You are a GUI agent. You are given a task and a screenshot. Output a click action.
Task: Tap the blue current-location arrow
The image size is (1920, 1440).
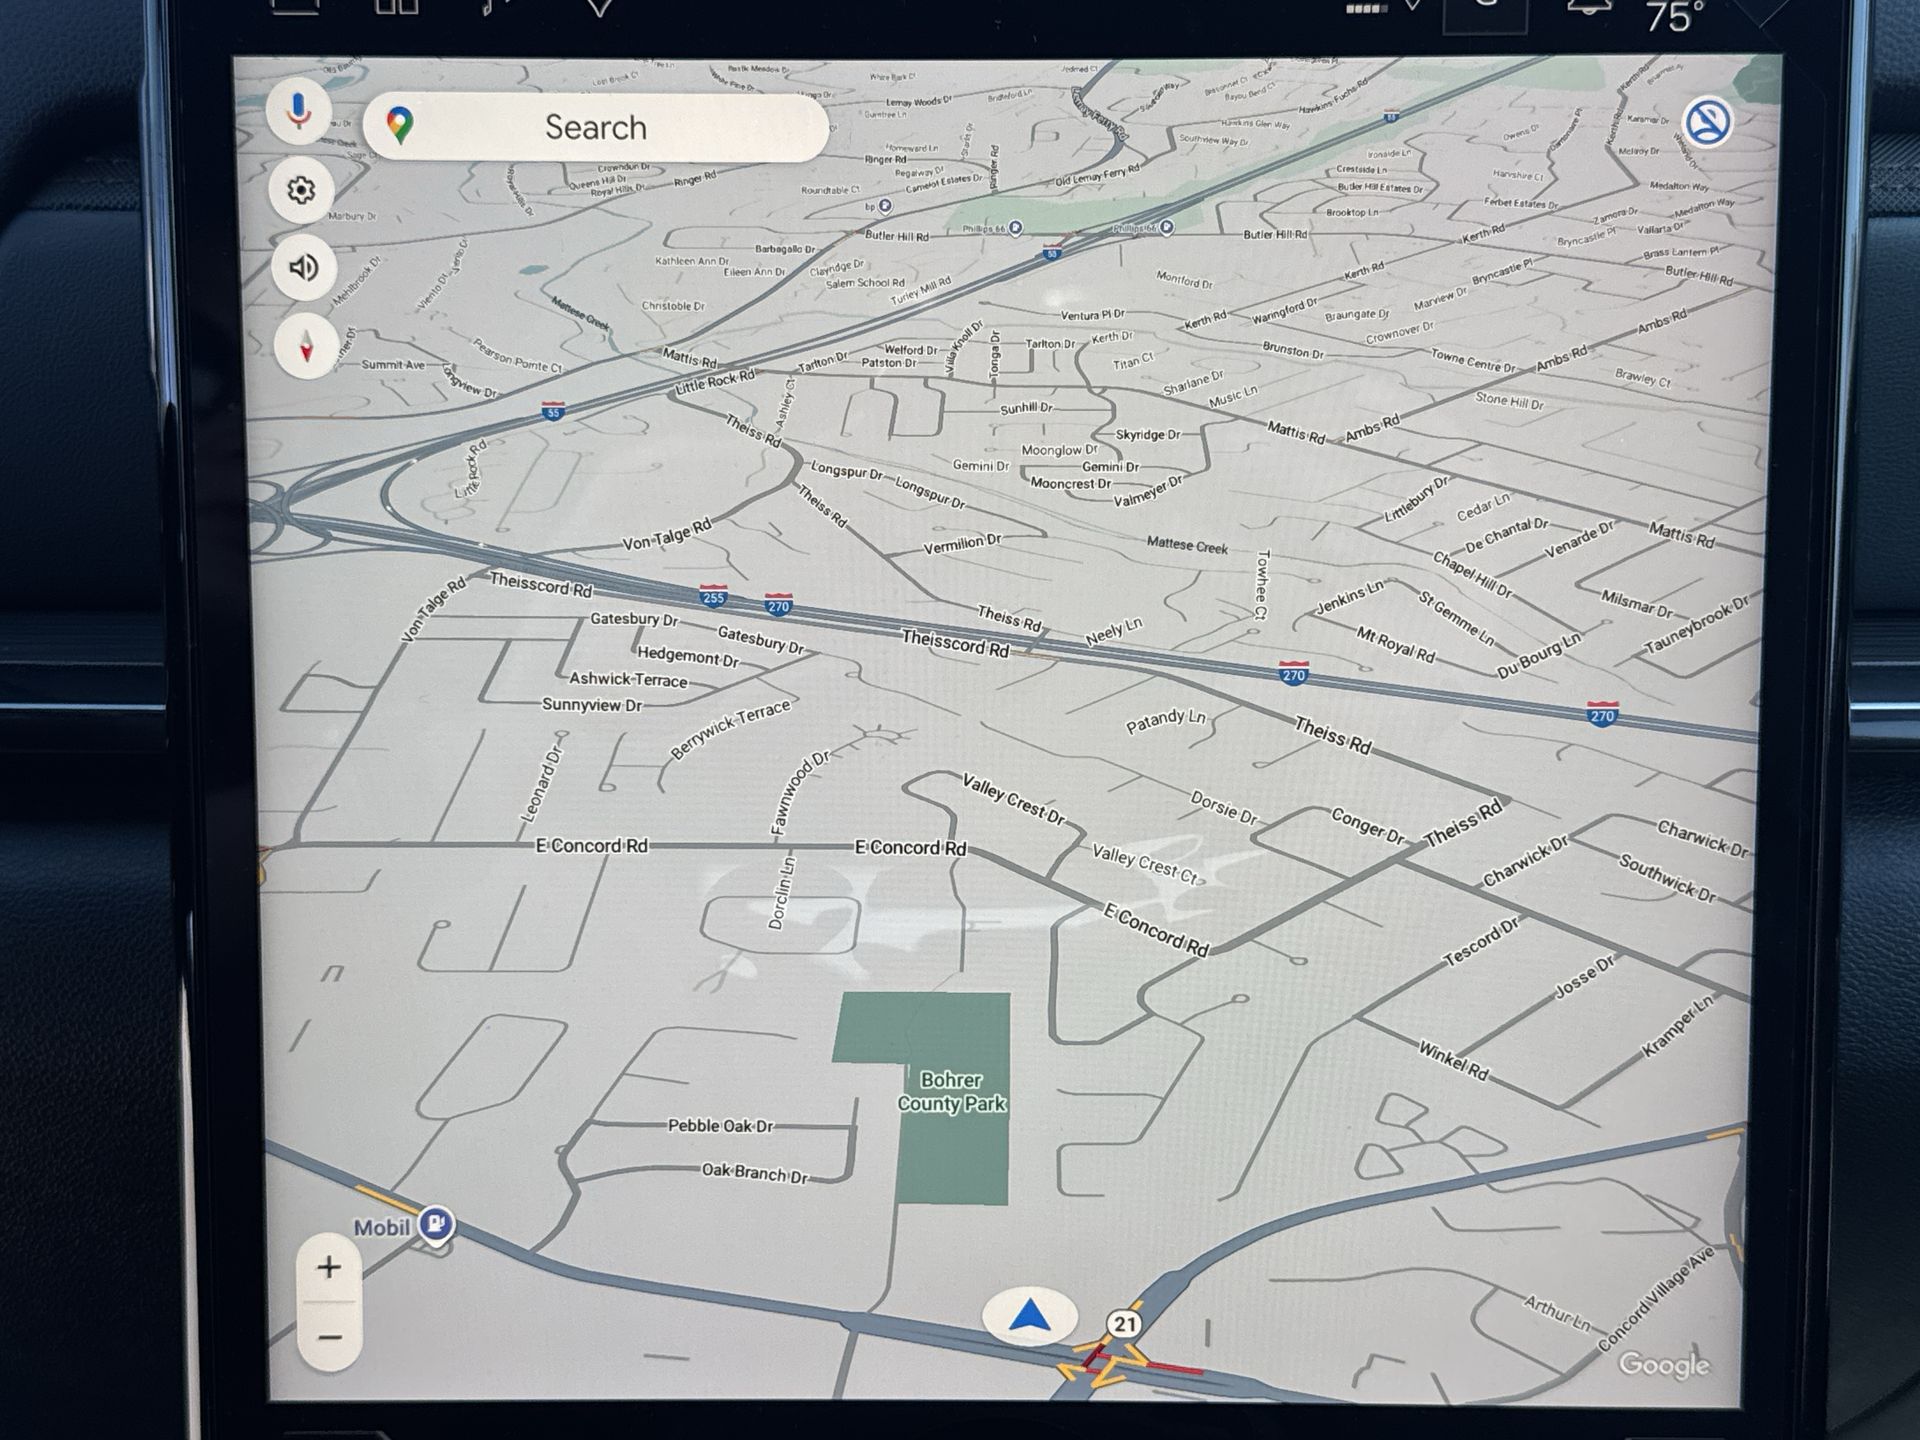[x=1030, y=1316]
